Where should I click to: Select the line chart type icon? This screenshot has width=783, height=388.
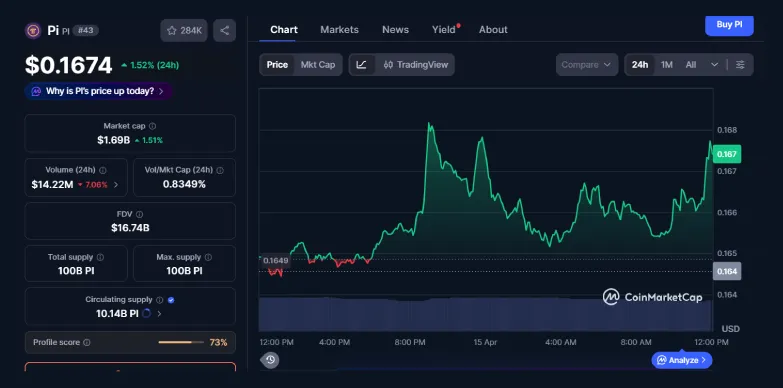click(362, 65)
